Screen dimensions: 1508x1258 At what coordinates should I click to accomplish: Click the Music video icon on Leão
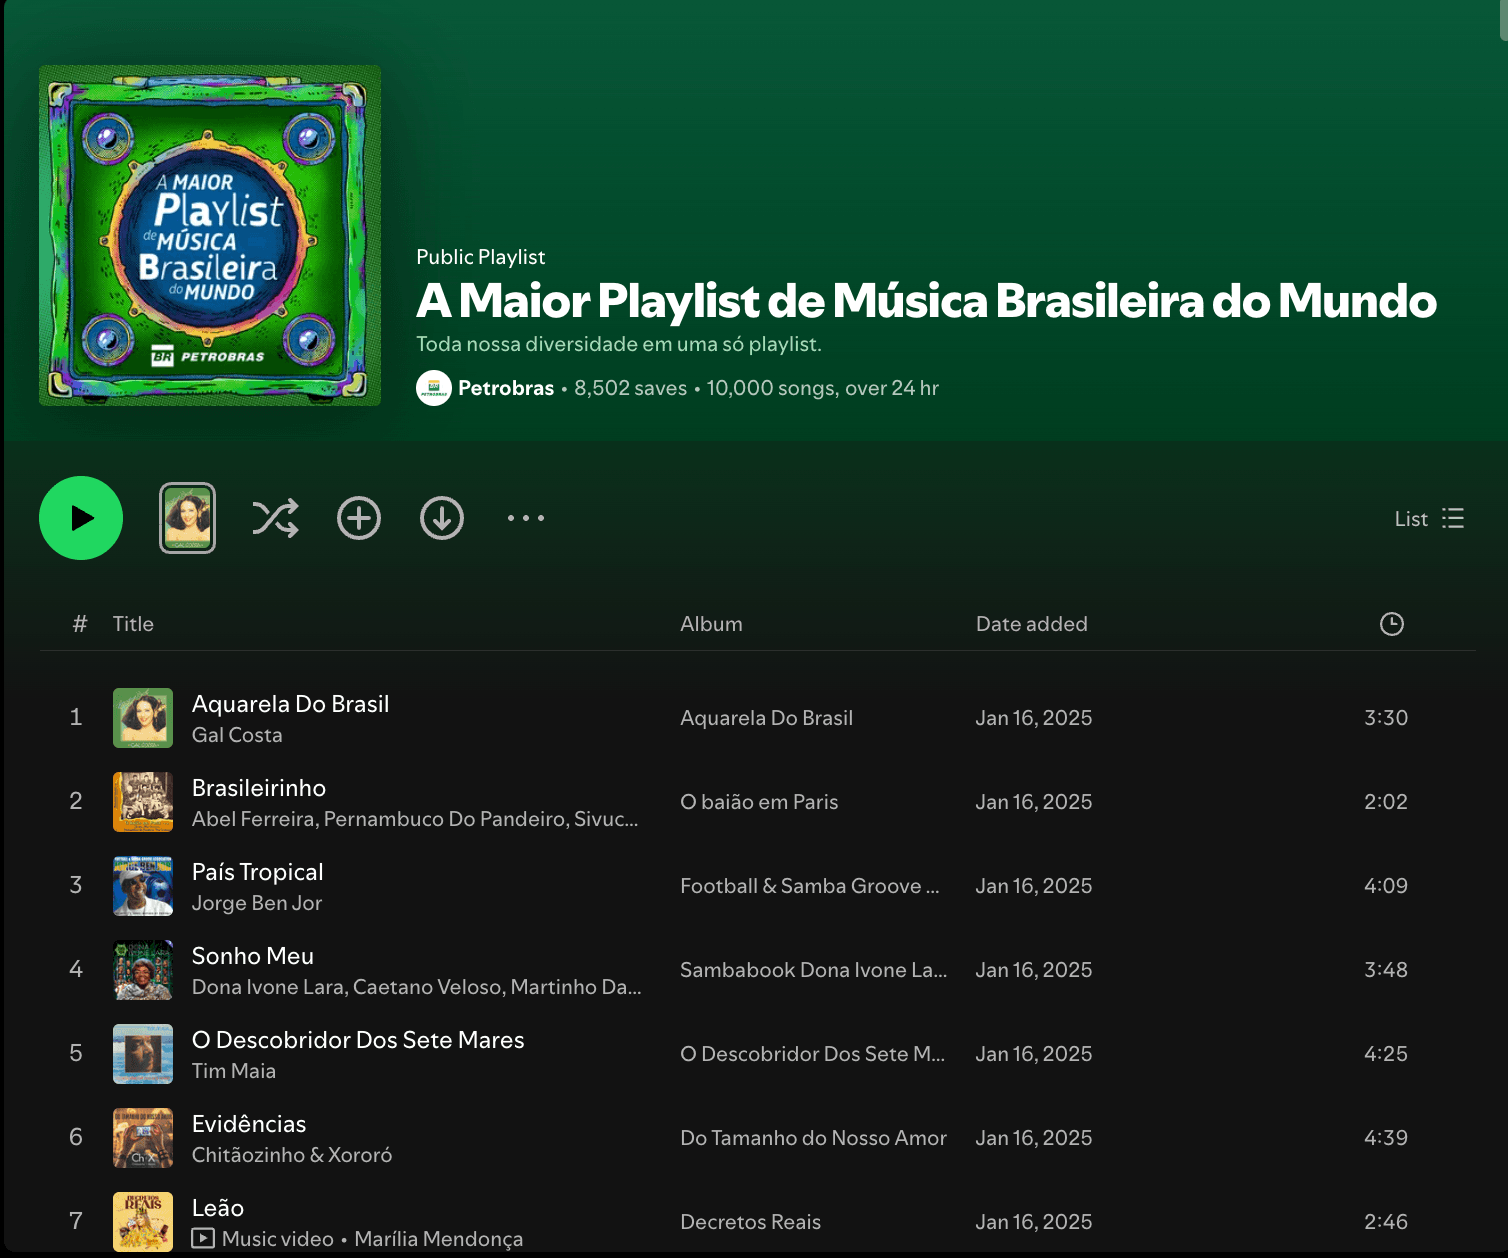click(203, 1239)
